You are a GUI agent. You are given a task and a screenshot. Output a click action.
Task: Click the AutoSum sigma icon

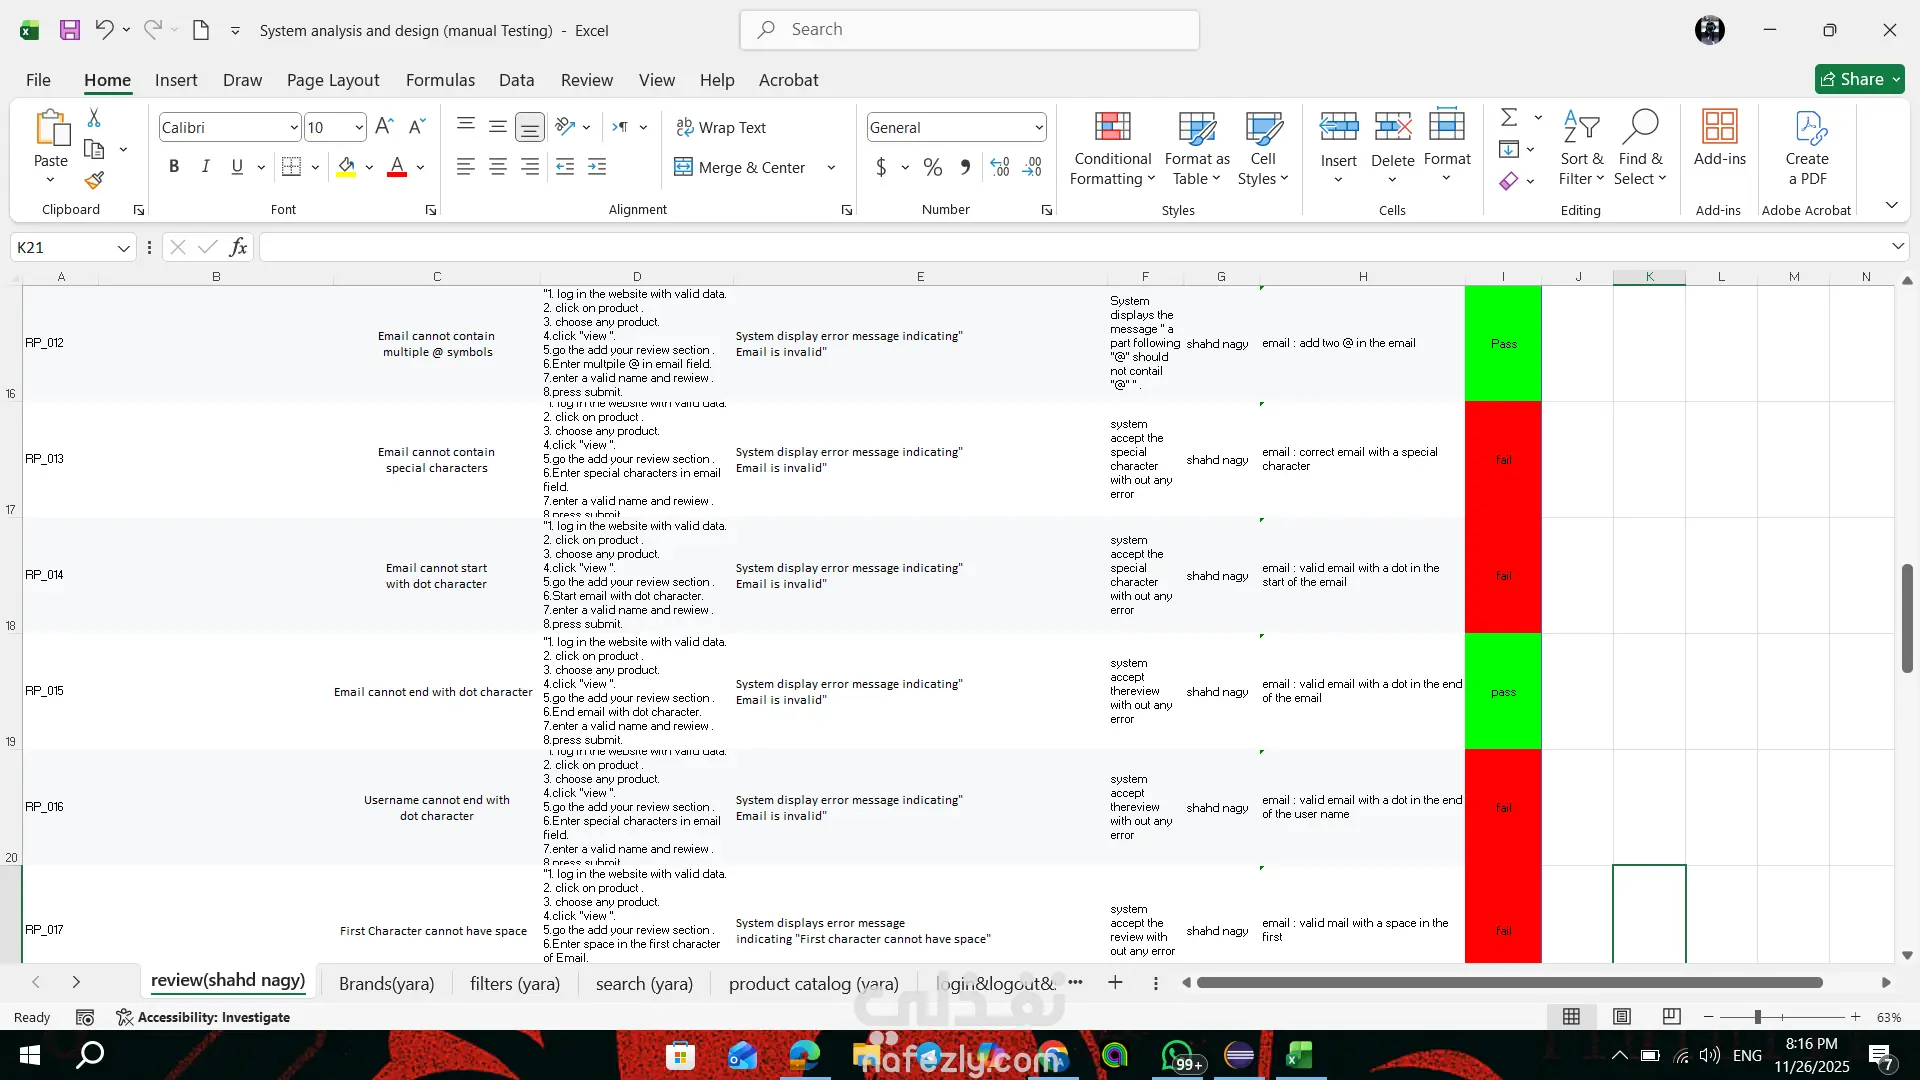point(1509,118)
